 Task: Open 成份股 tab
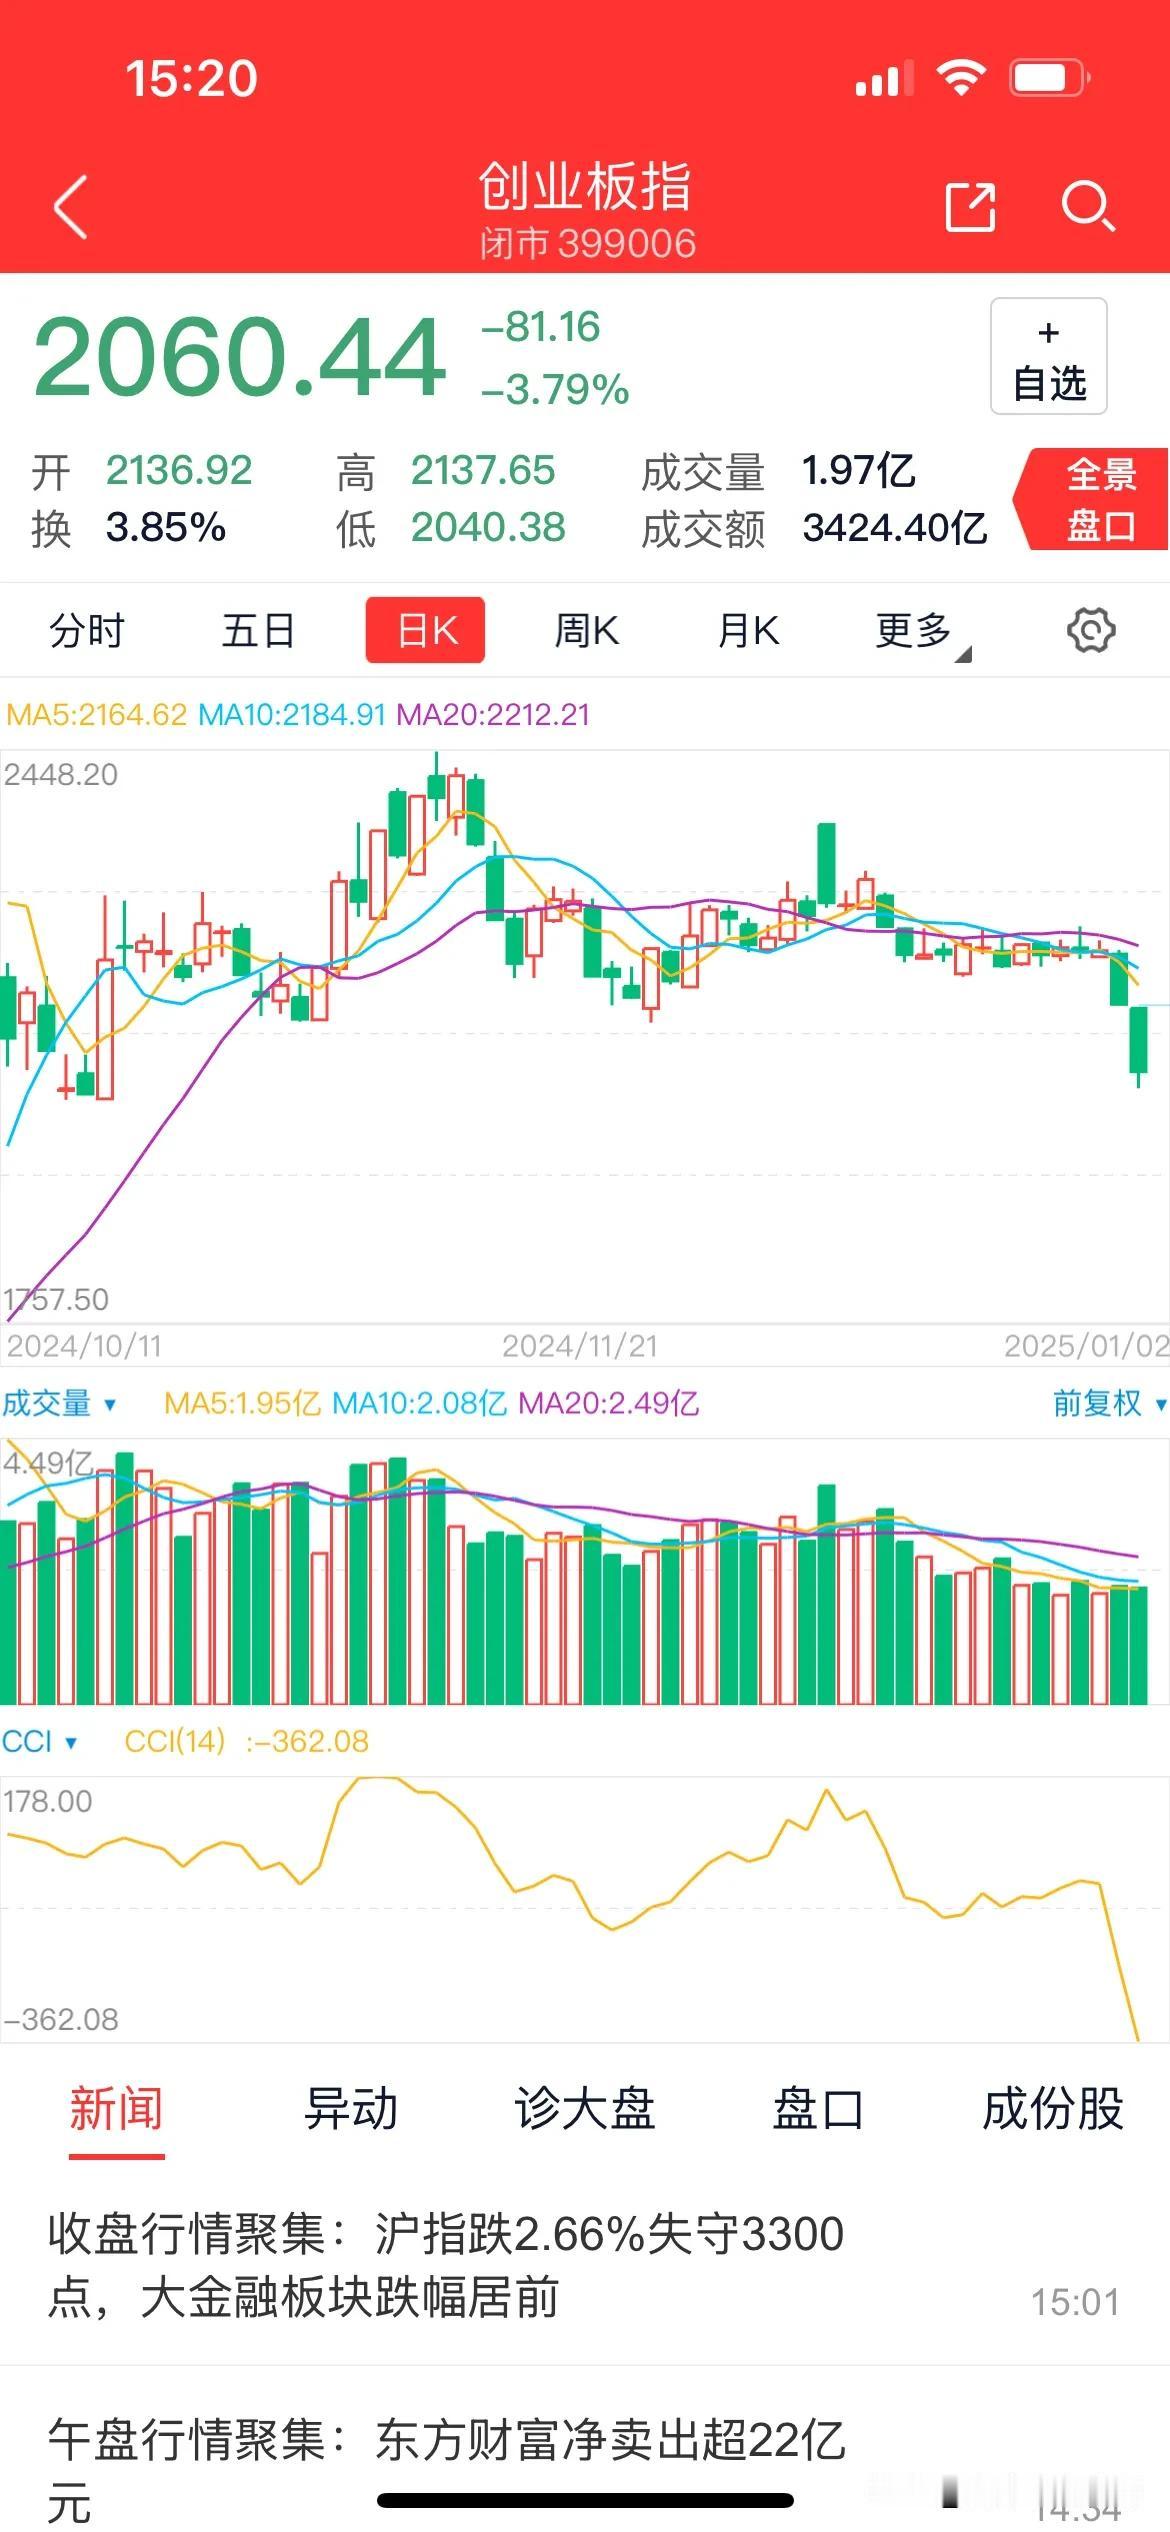pos(1052,2108)
